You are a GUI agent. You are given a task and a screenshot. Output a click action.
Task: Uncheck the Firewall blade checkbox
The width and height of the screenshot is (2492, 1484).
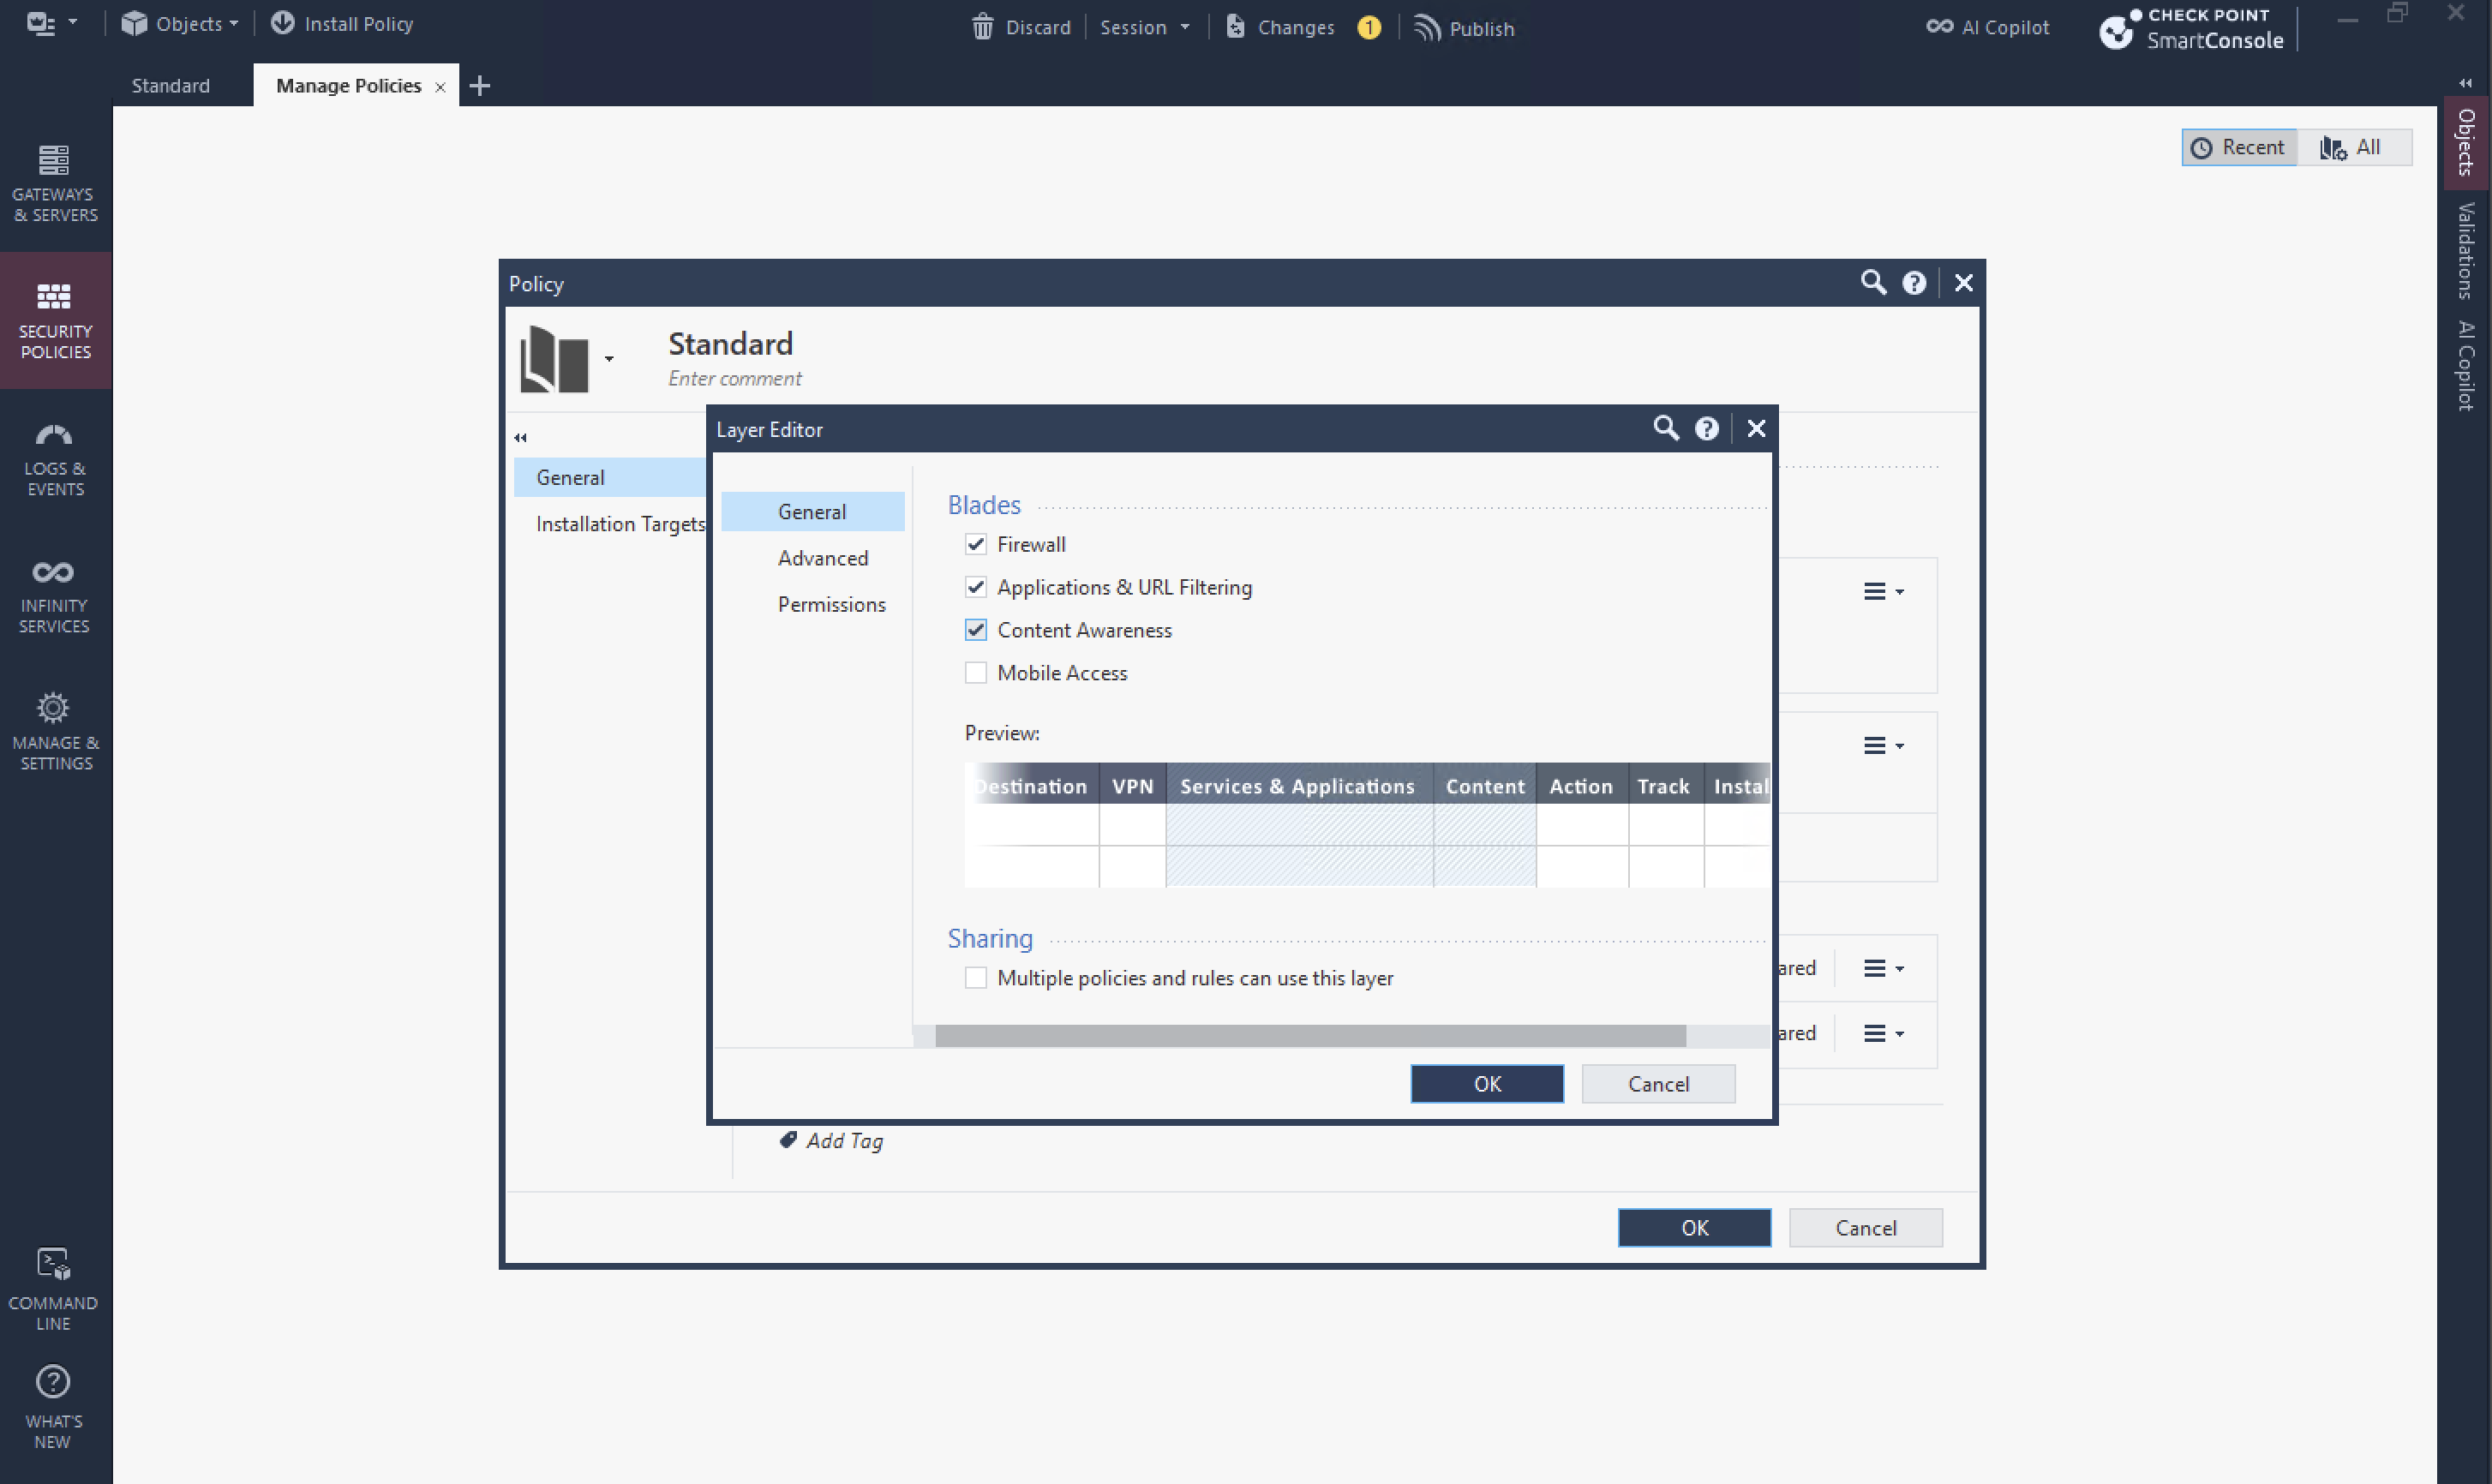coord(976,544)
